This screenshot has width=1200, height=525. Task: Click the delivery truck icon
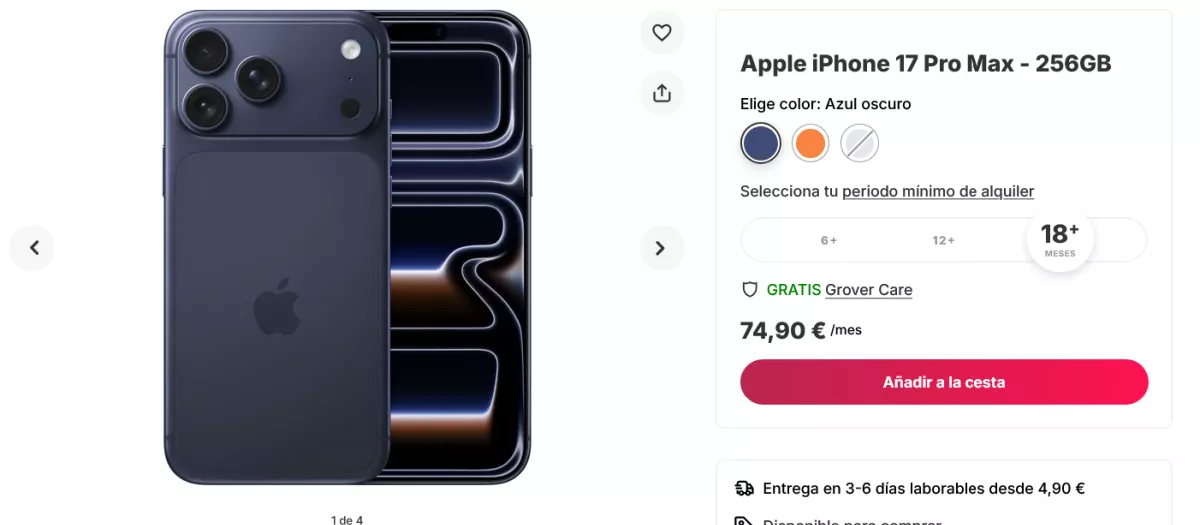click(x=744, y=489)
